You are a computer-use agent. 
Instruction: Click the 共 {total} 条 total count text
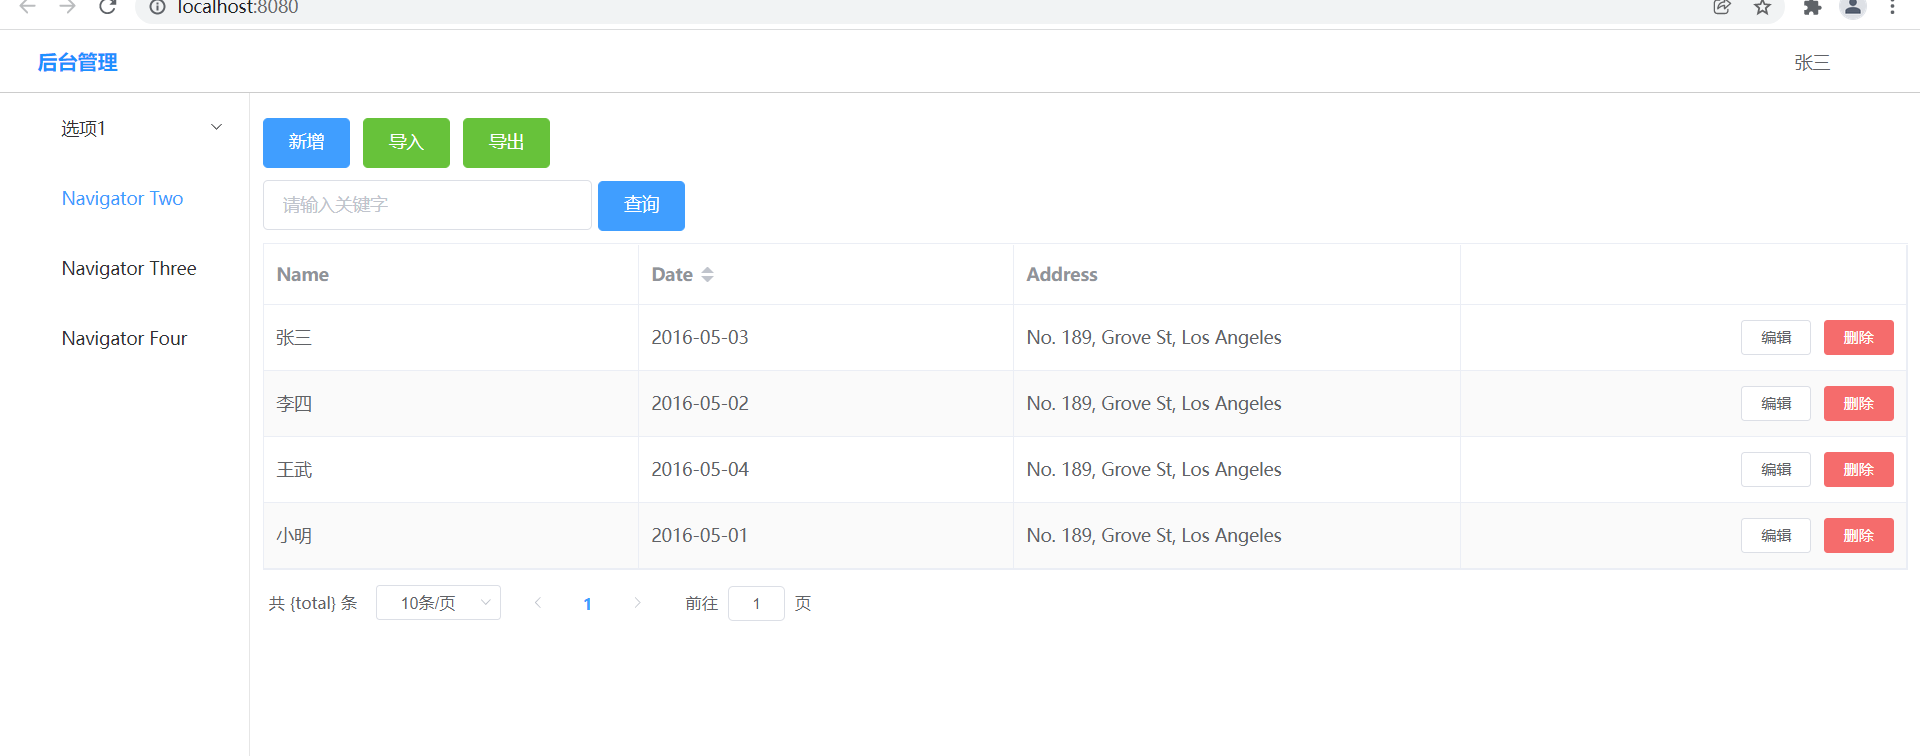tap(312, 603)
